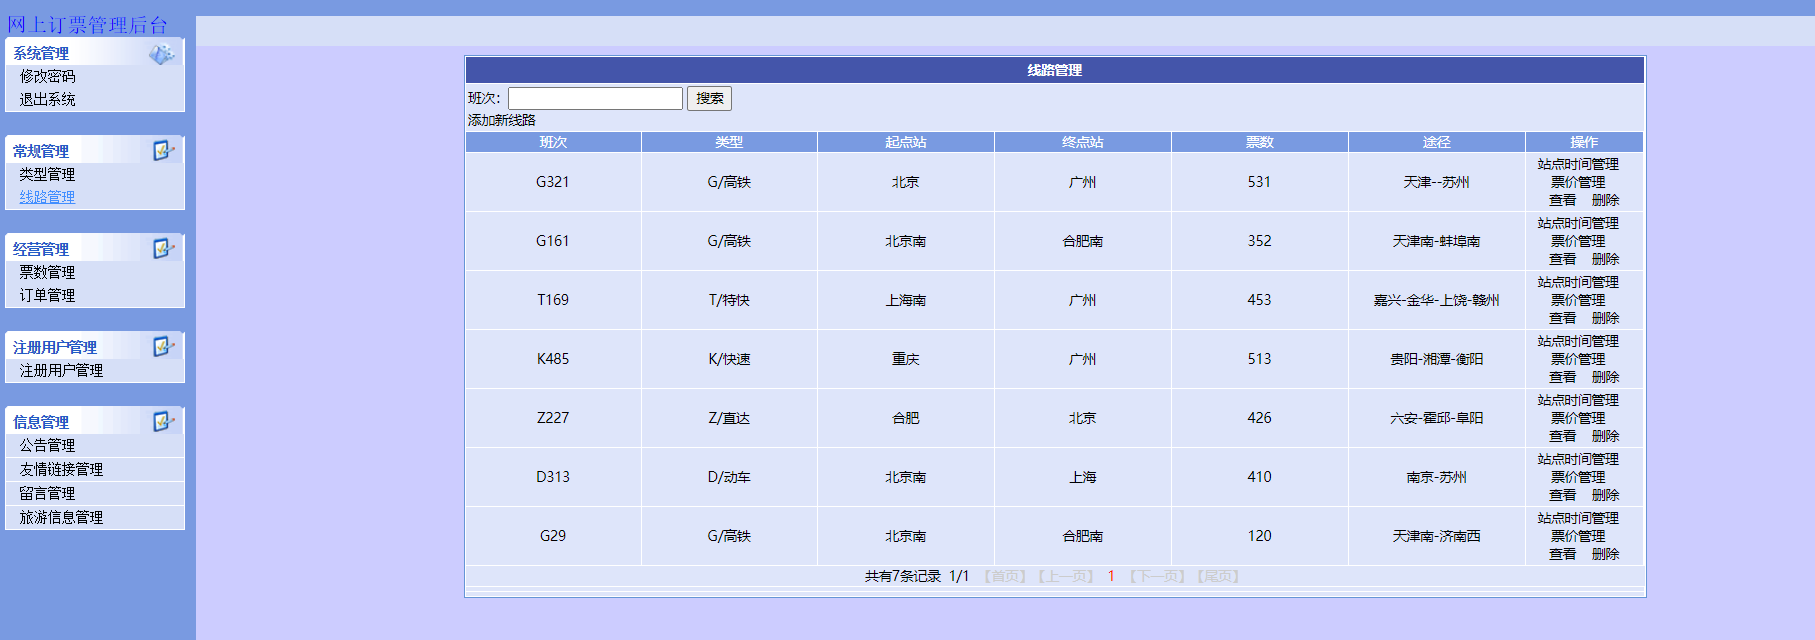Open 站点时间管理 for train G29
Viewport: 1815px width, 640px height.
(x=1578, y=518)
